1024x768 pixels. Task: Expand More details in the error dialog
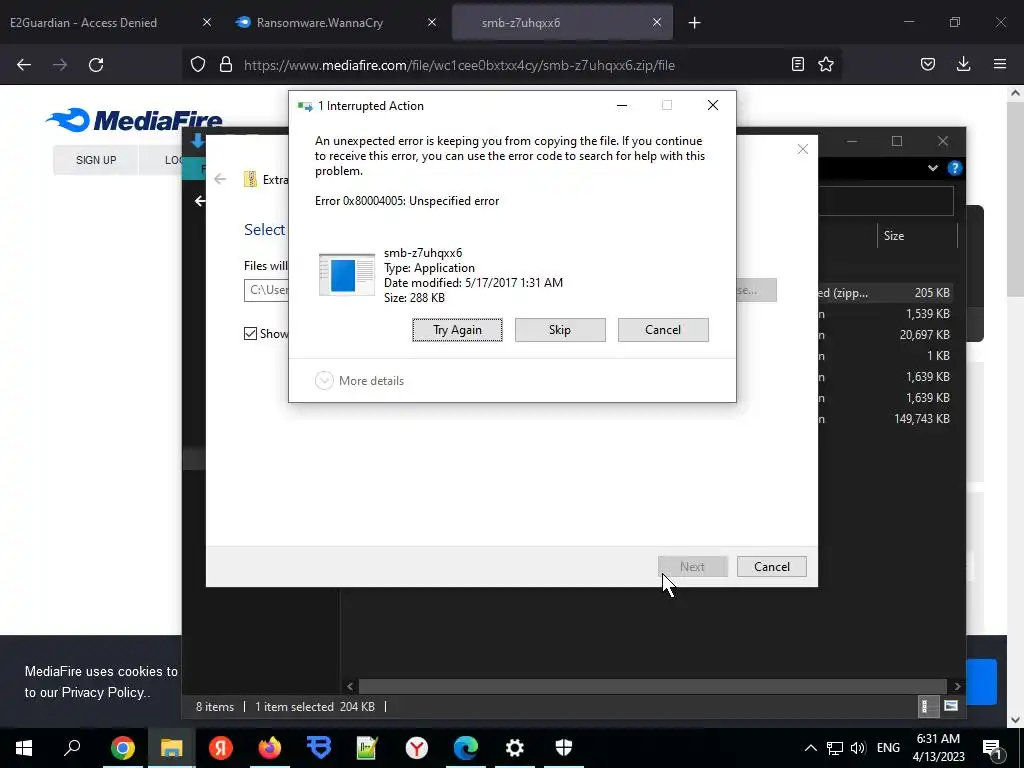(x=359, y=381)
